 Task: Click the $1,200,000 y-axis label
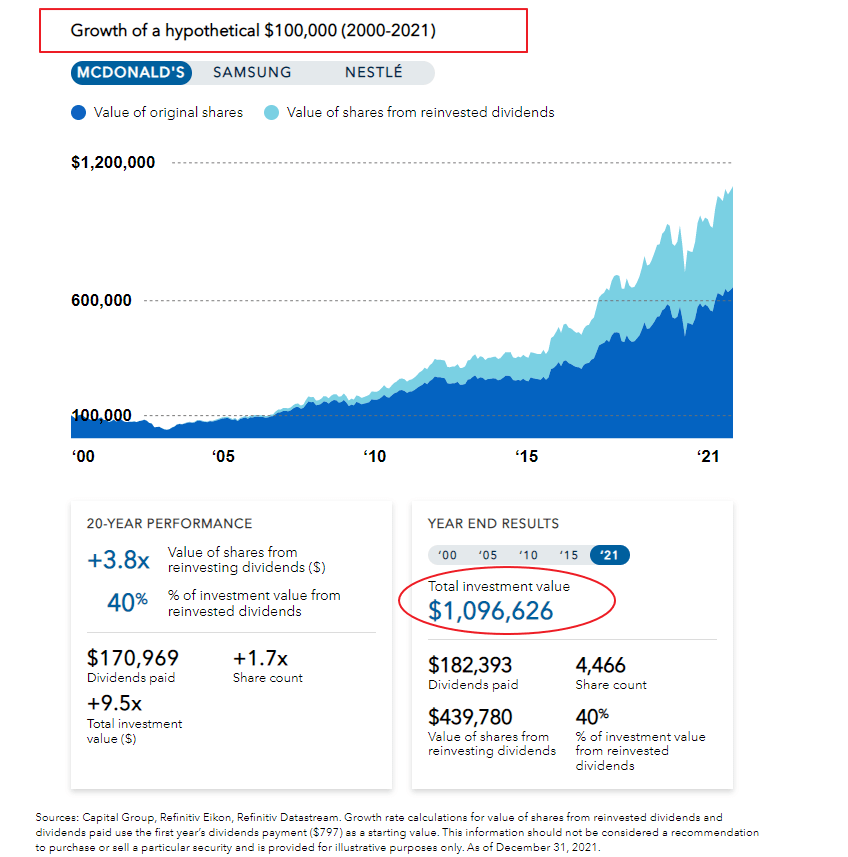(113, 162)
